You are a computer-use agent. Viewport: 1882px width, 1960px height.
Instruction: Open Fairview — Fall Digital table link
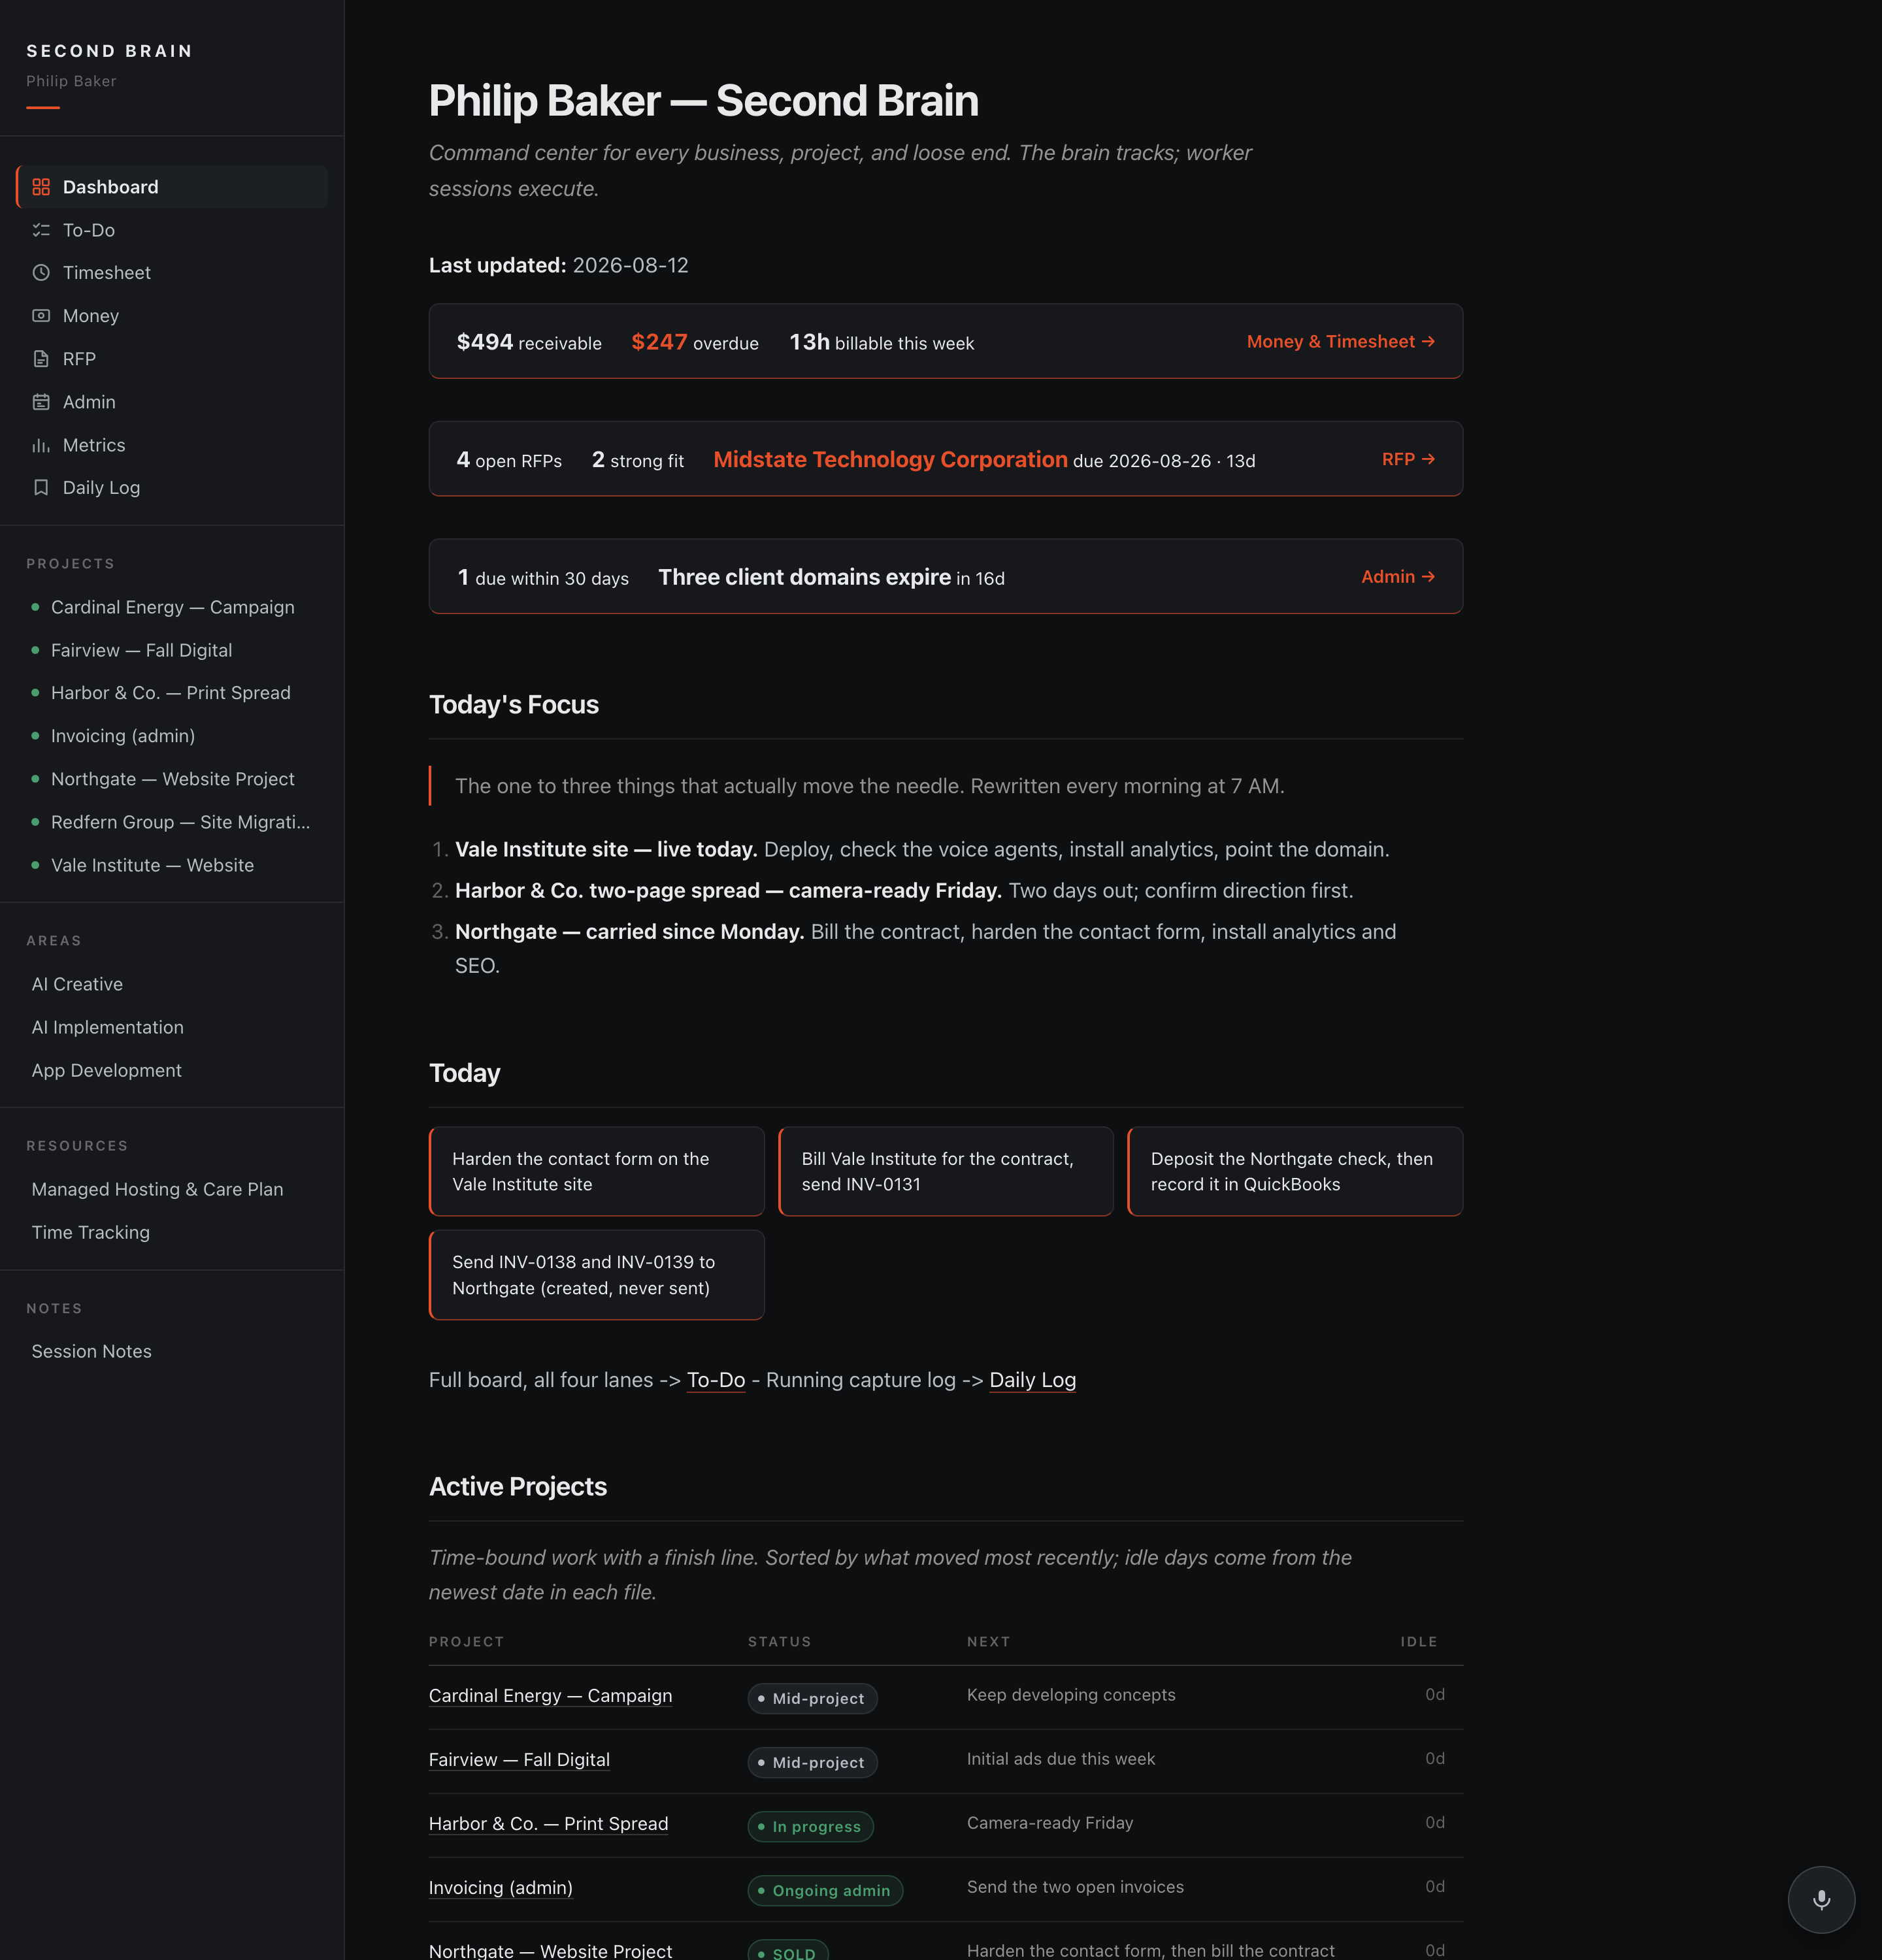point(519,1759)
